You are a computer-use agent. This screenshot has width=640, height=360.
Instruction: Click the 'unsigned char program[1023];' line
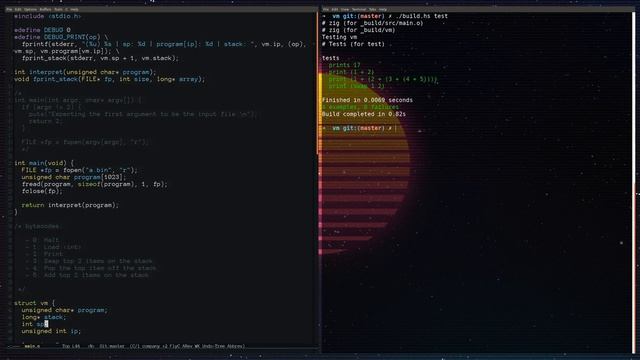[73, 177]
